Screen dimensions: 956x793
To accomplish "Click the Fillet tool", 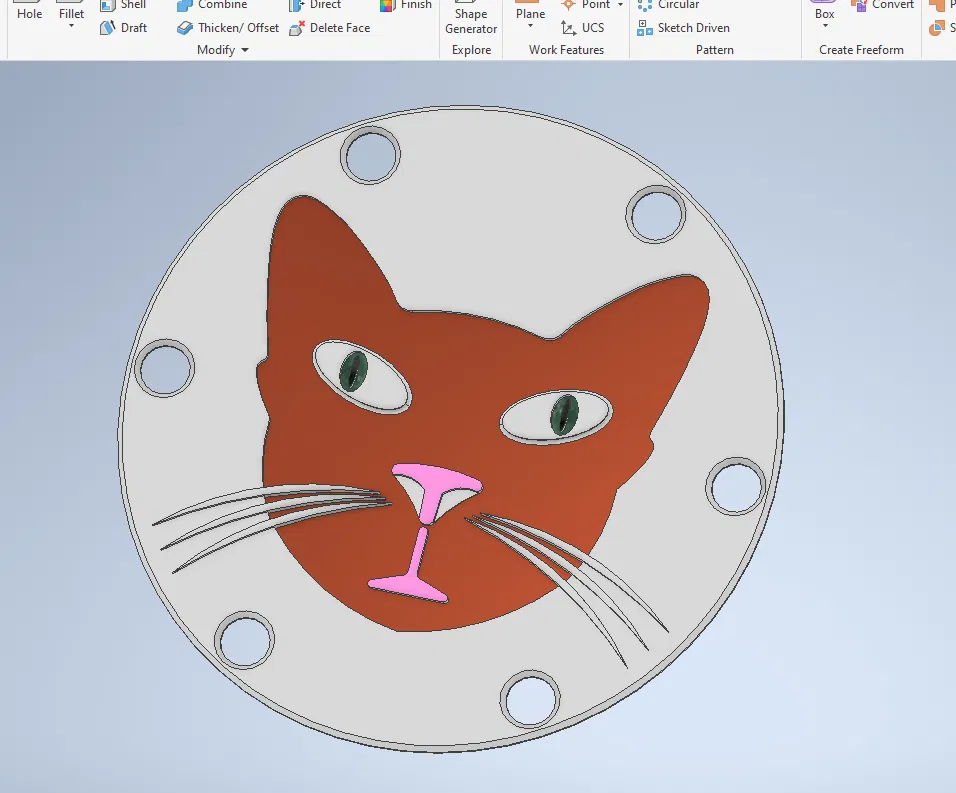I will click(71, 13).
